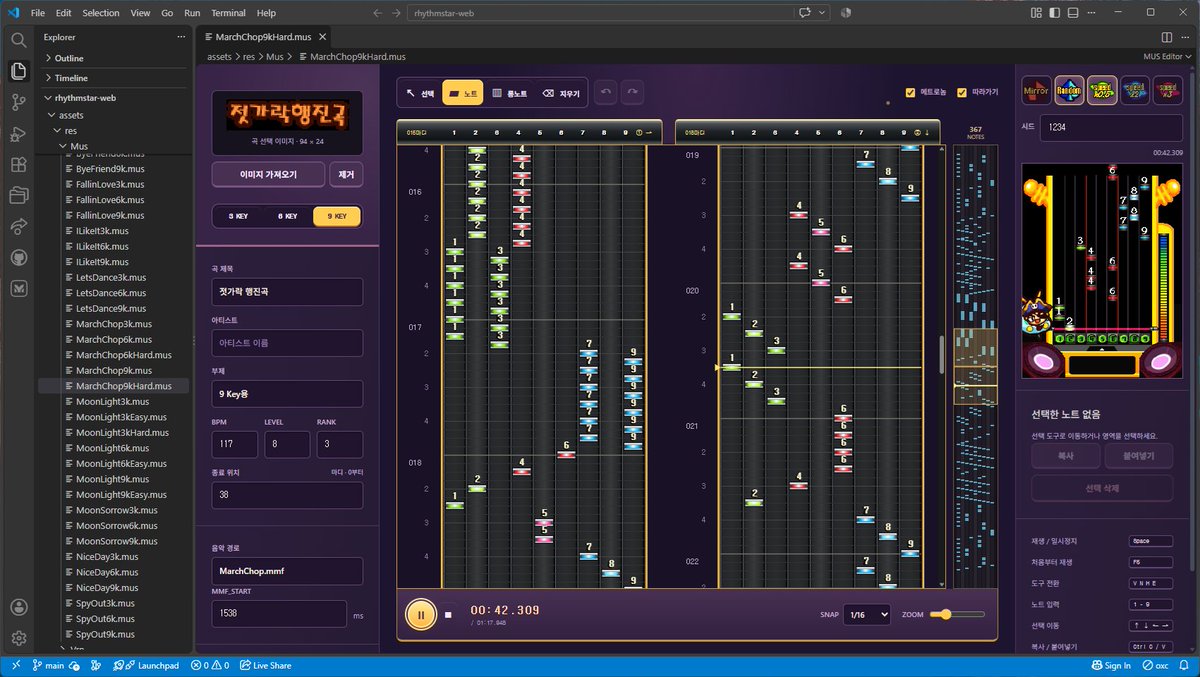This screenshot has width=1200, height=677.
Task: Expand the Outline section
Action: (69, 58)
